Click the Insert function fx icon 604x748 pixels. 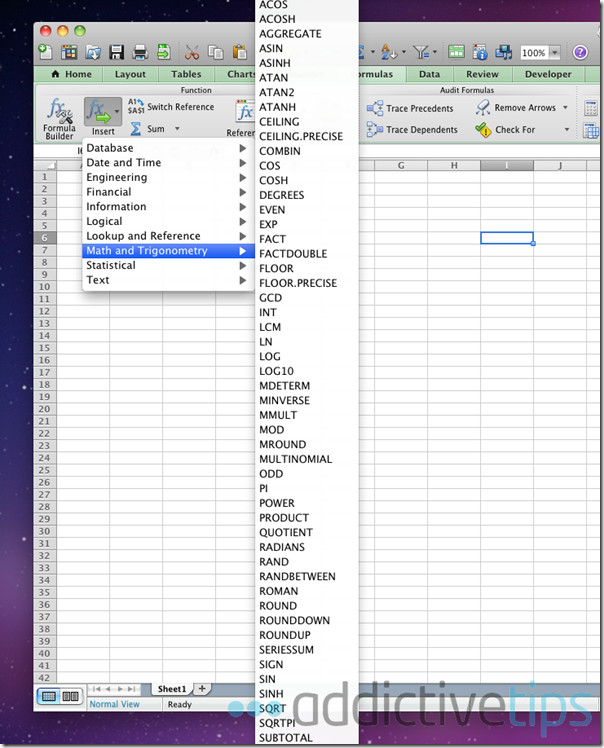pyautogui.click(x=98, y=111)
